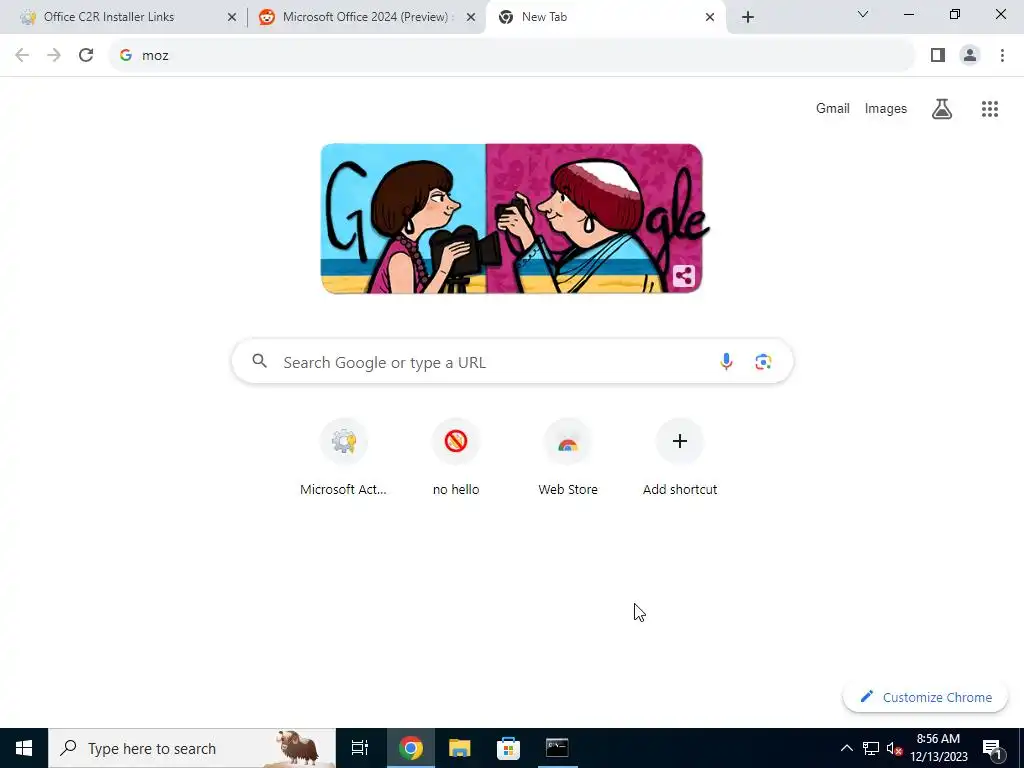This screenshot has width=1024, height=768.
Task: Add a new shortcut tile
Action: pyautogui.click(x=680, y=458)
